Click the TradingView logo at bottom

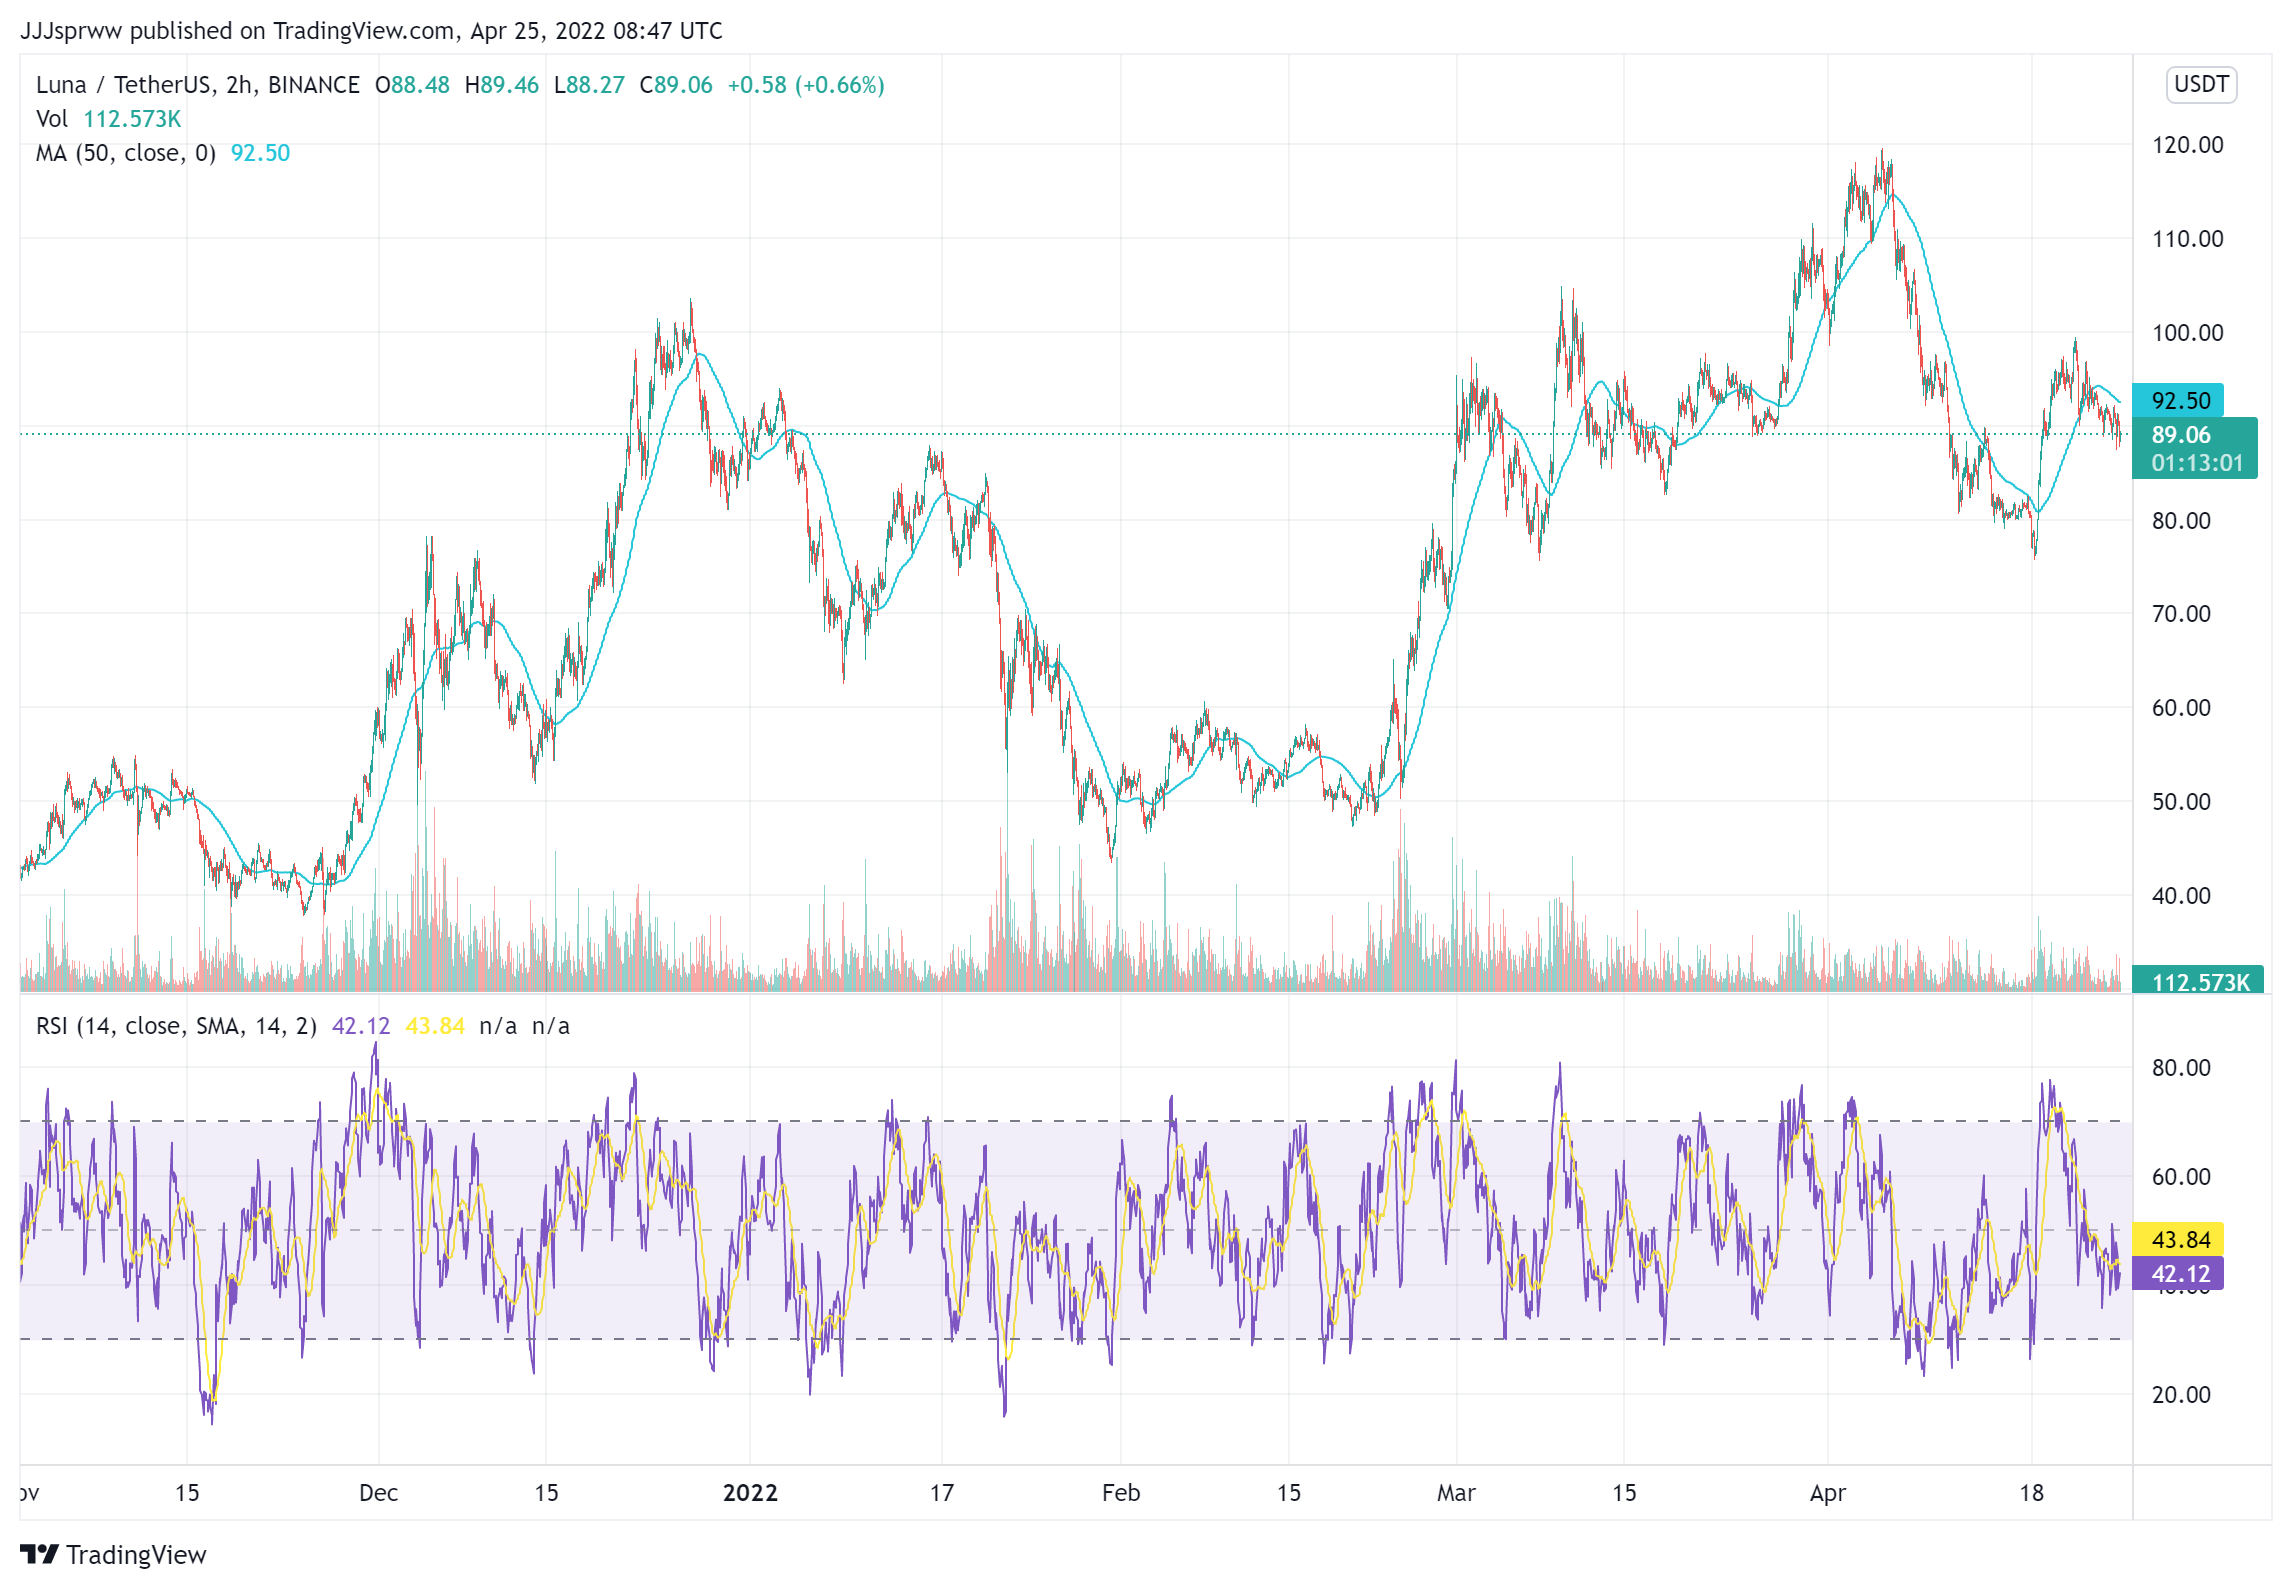(x=113, y=1555)
